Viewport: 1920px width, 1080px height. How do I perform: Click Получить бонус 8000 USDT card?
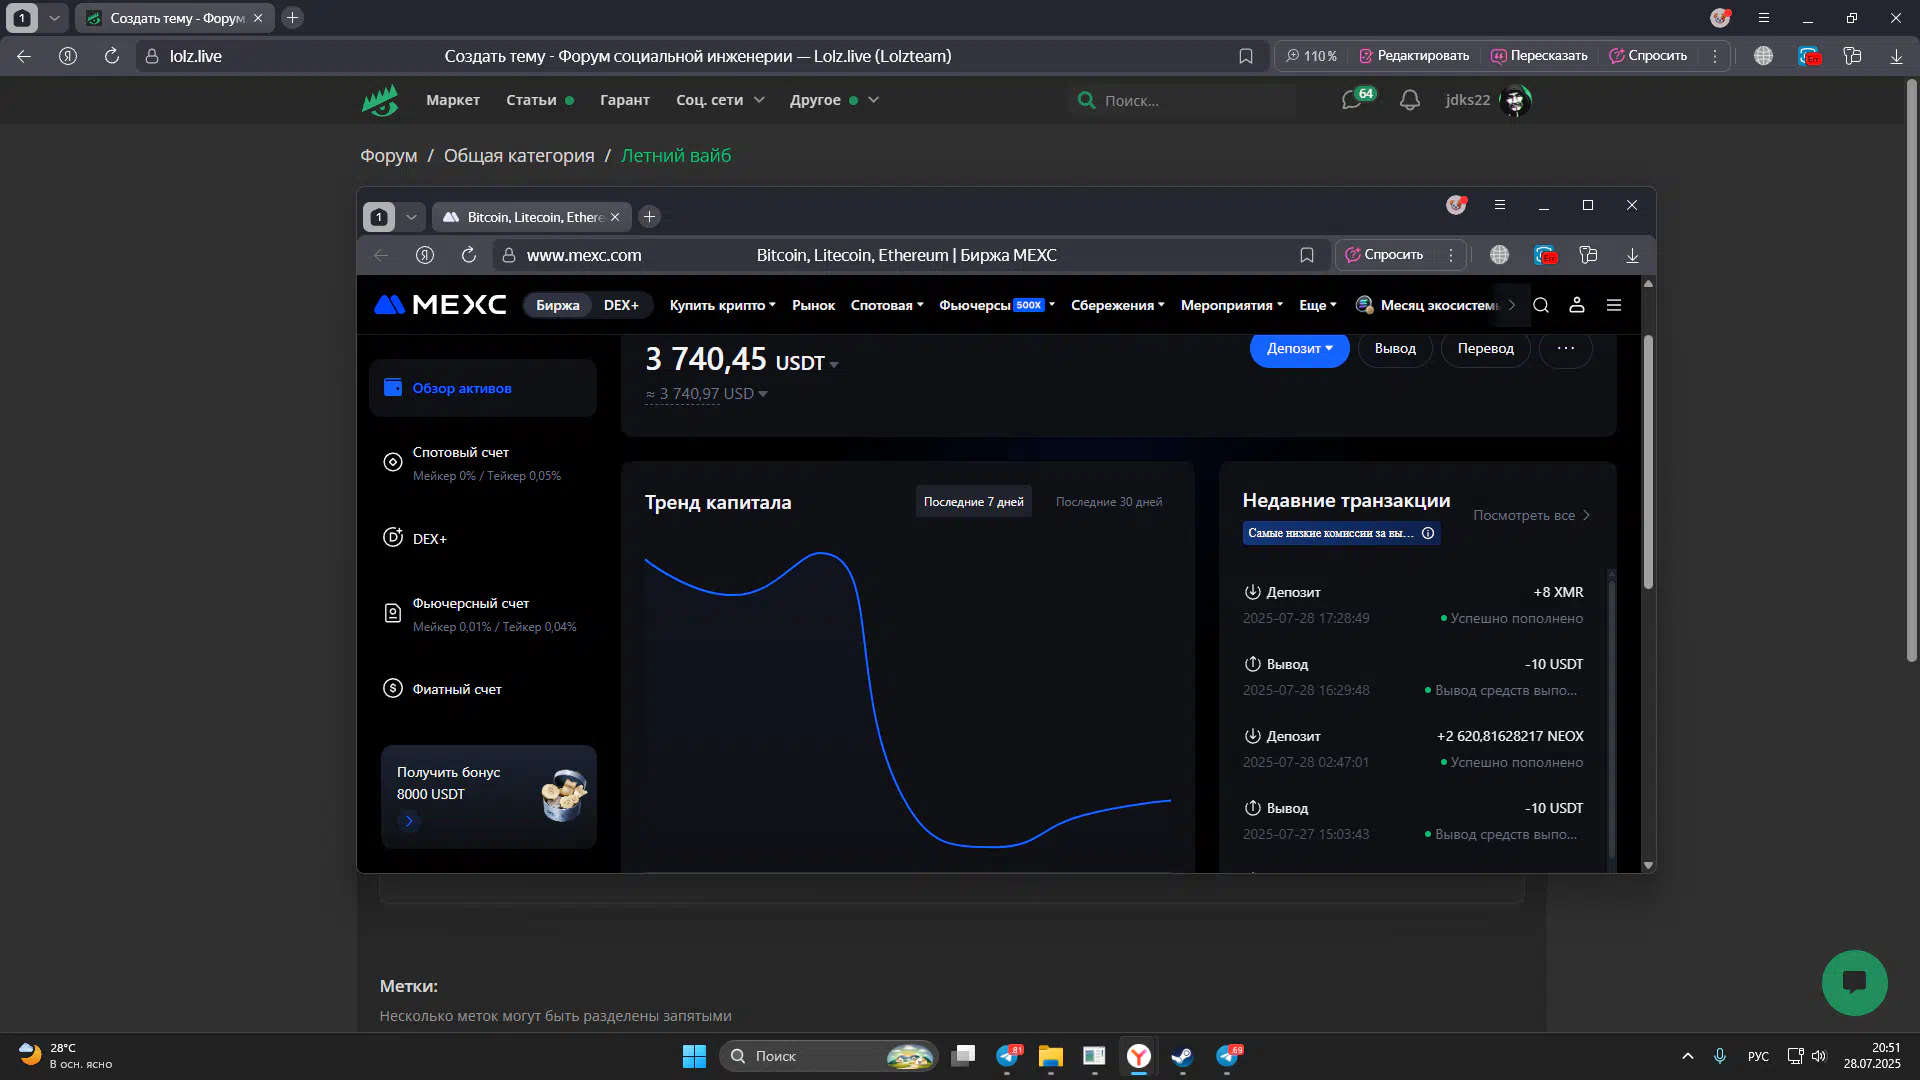488,796
